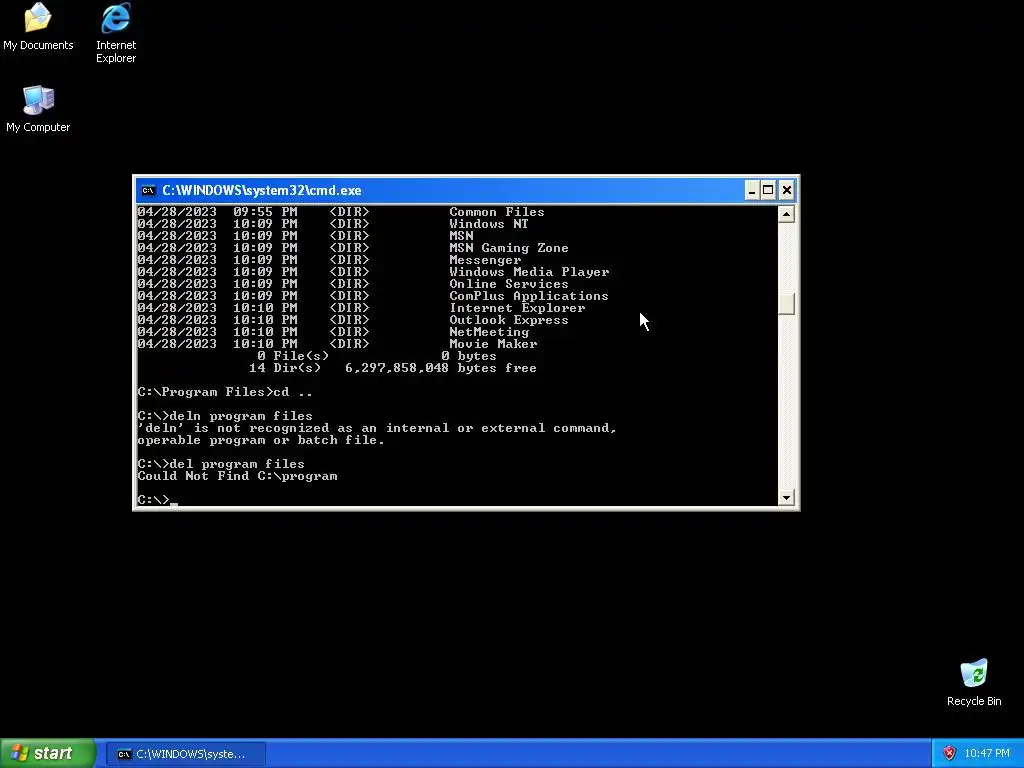Maximize the cmd.exe window
Screen dimensions: 1024x768
[769, 191]
